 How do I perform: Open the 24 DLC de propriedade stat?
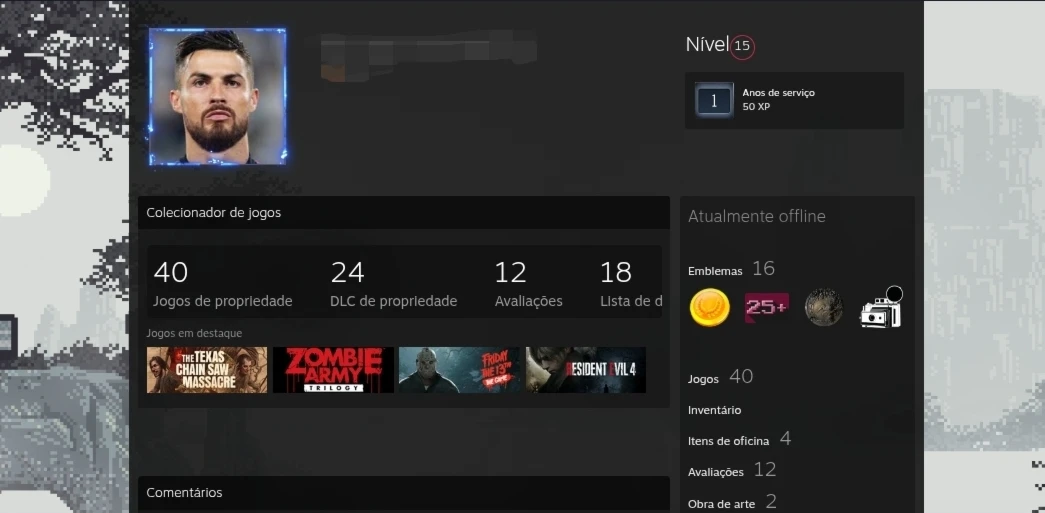point(393,284)
